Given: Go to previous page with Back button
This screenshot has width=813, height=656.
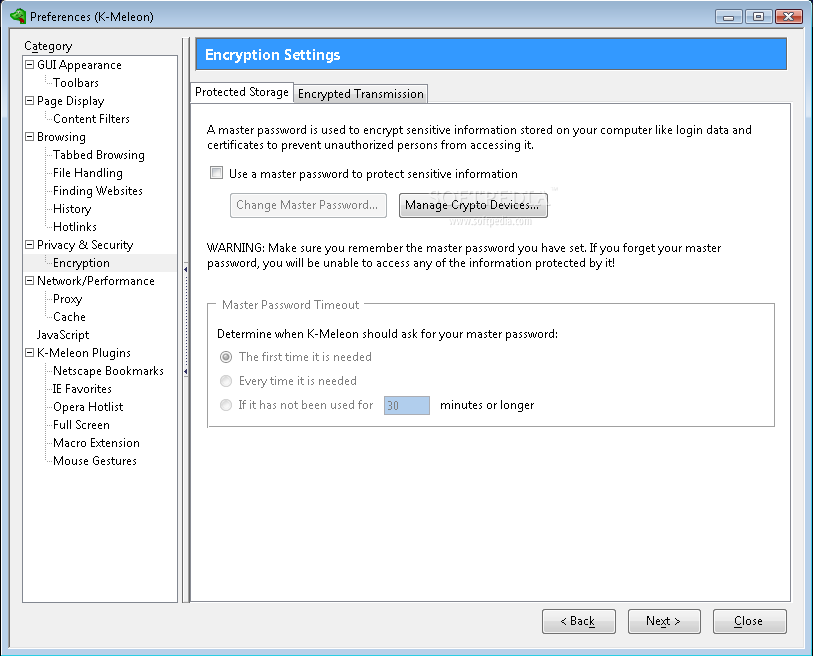Looking at the screenshot, I should click(579, 621).
